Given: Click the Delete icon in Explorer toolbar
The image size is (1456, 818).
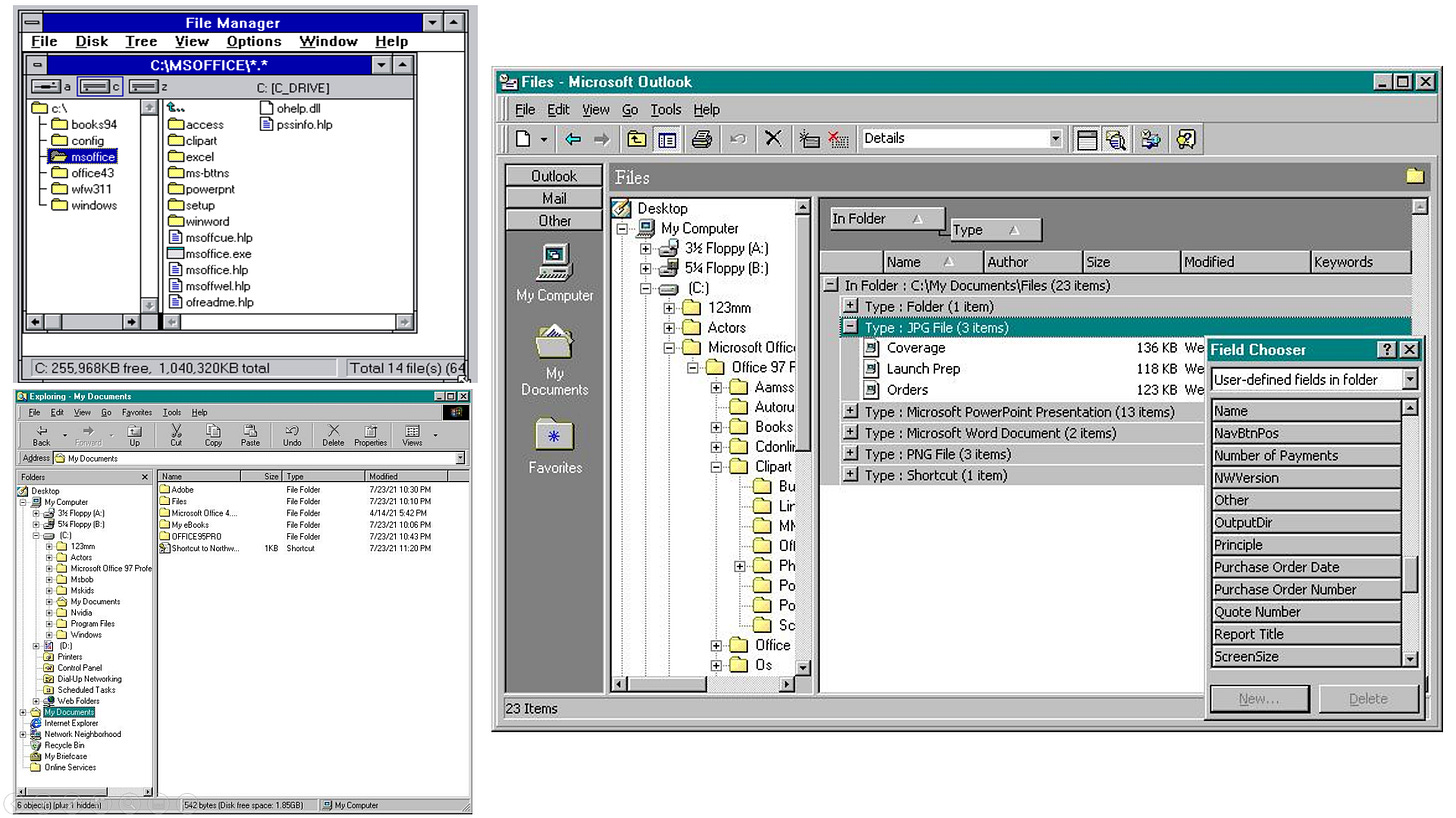Looking at the screenshot, I should [x=333, y=431].
